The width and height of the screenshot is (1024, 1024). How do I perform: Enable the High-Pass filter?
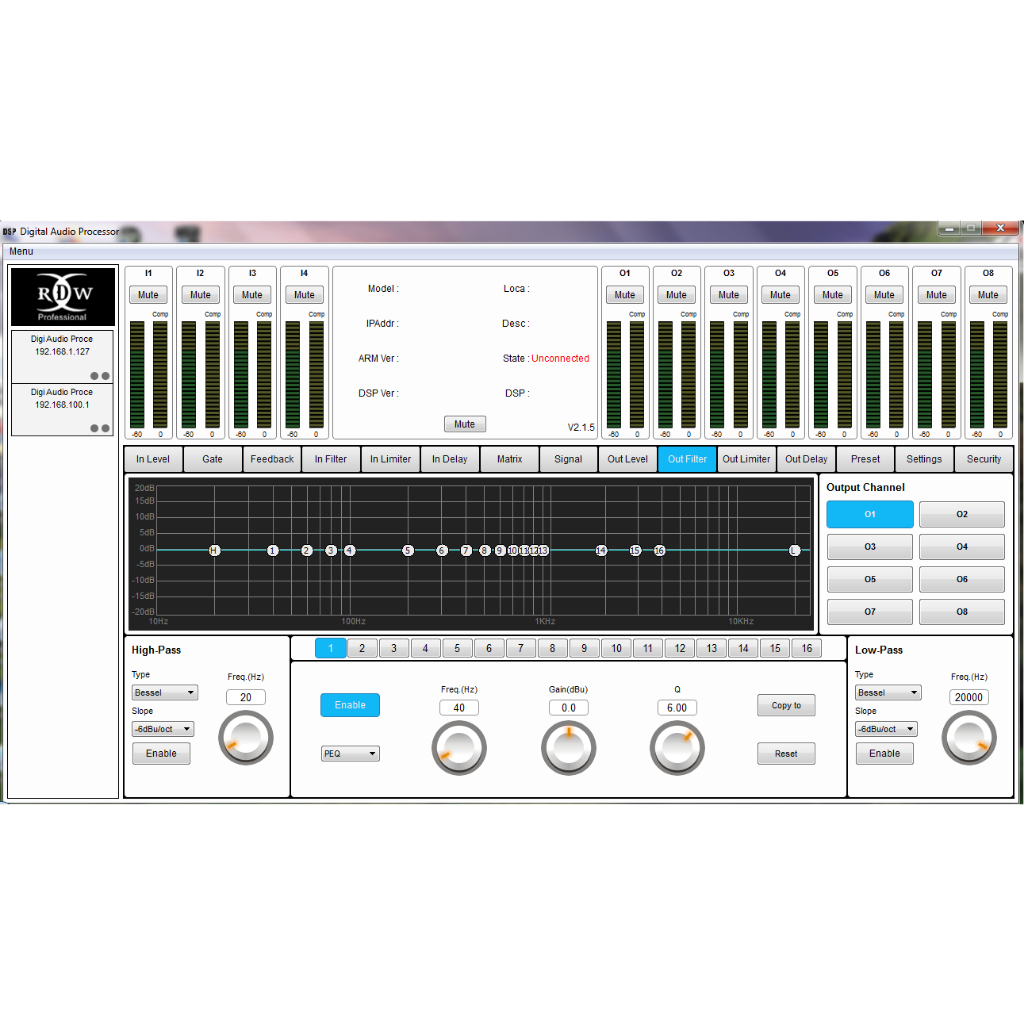161,753
